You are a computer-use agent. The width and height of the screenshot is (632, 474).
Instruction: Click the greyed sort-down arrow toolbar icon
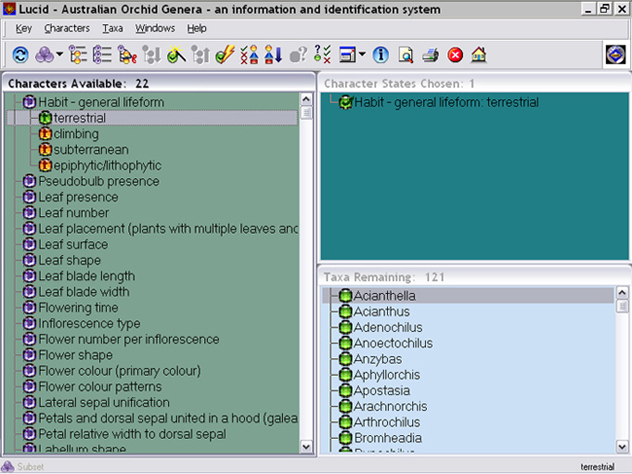(x=152, y=55)
